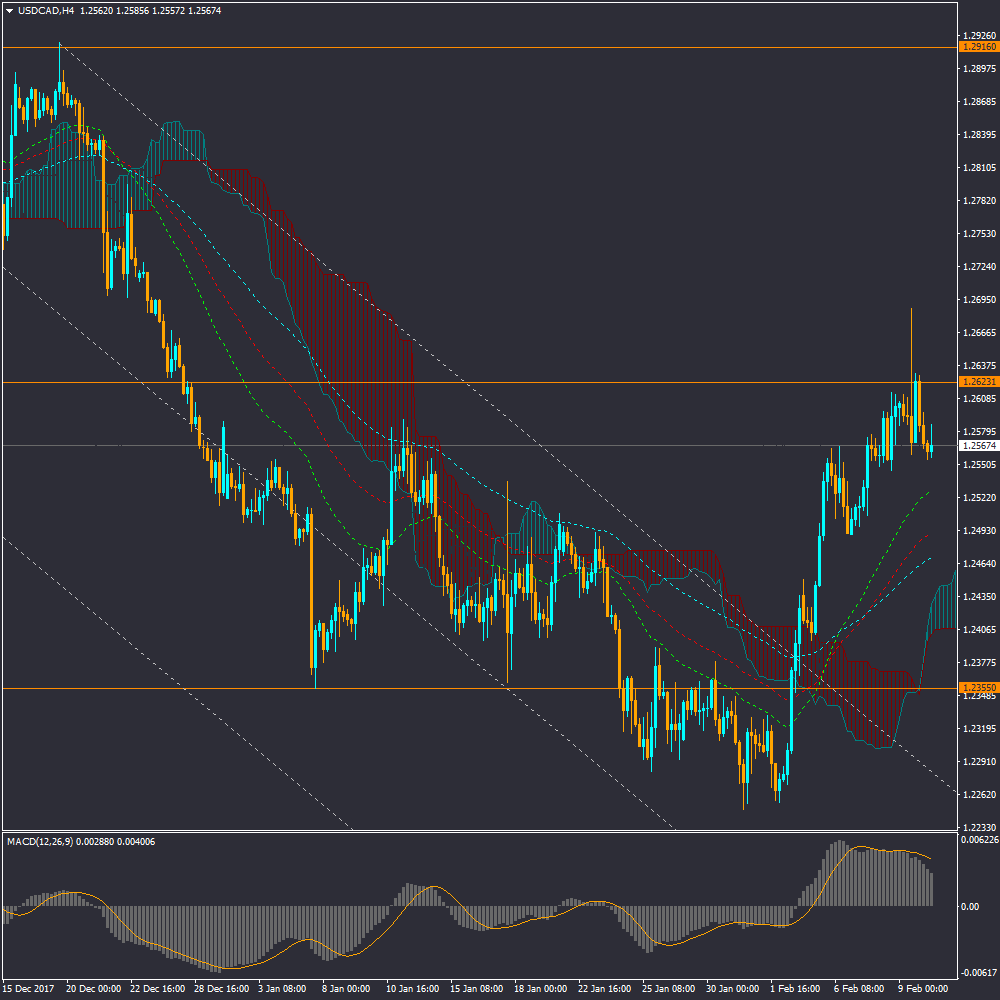Click the current price label 1.25674
1000x1000 pixels.
977,446
